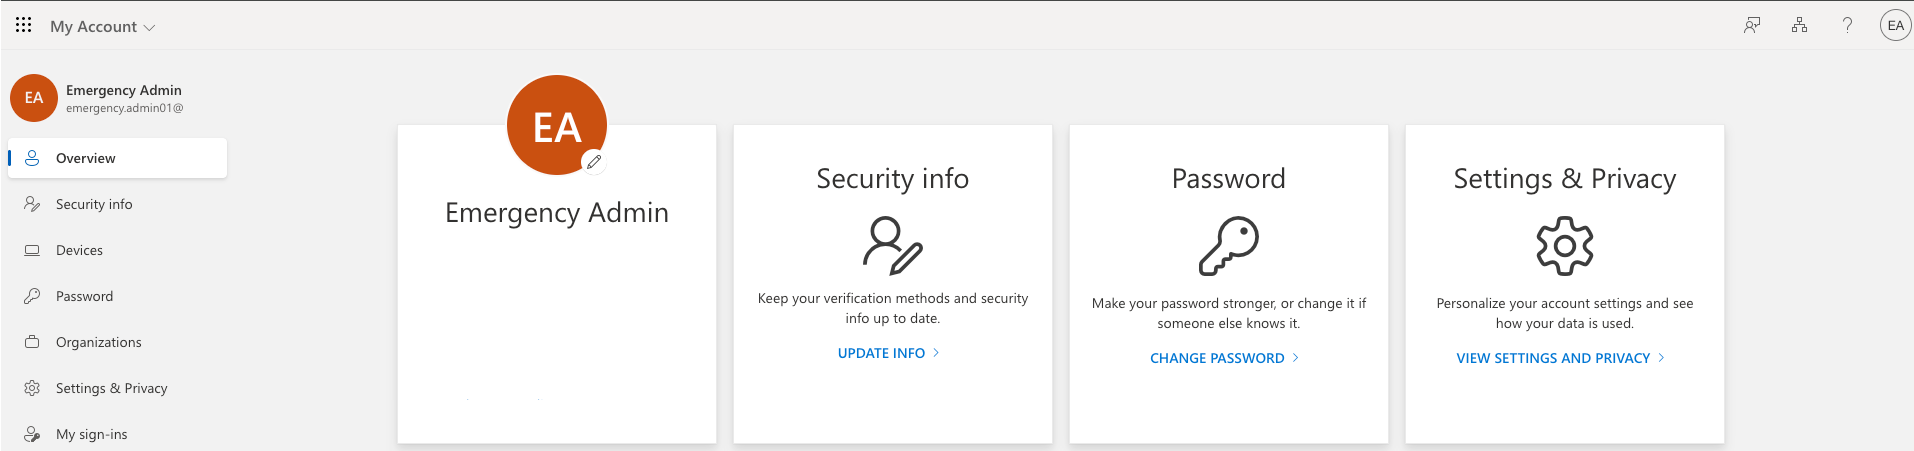
Task: Open the organization chart icon in header
Action: pos(1799,26)
